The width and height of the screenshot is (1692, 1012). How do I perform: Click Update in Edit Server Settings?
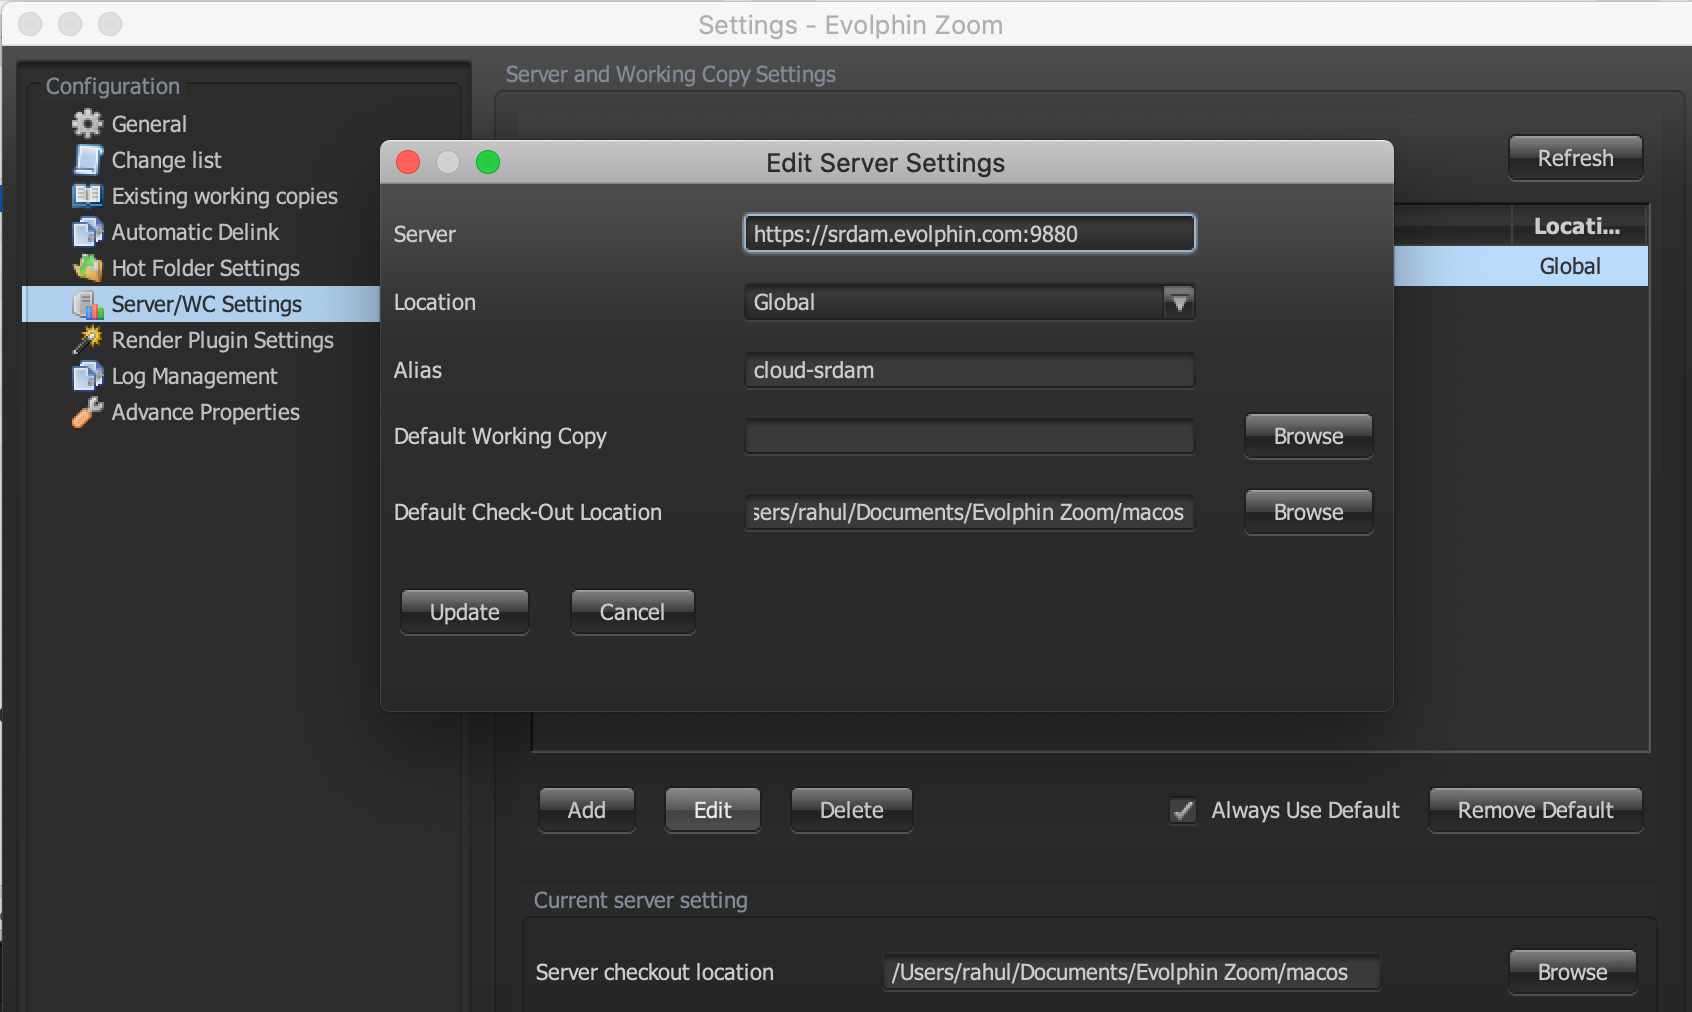point(465,612)
